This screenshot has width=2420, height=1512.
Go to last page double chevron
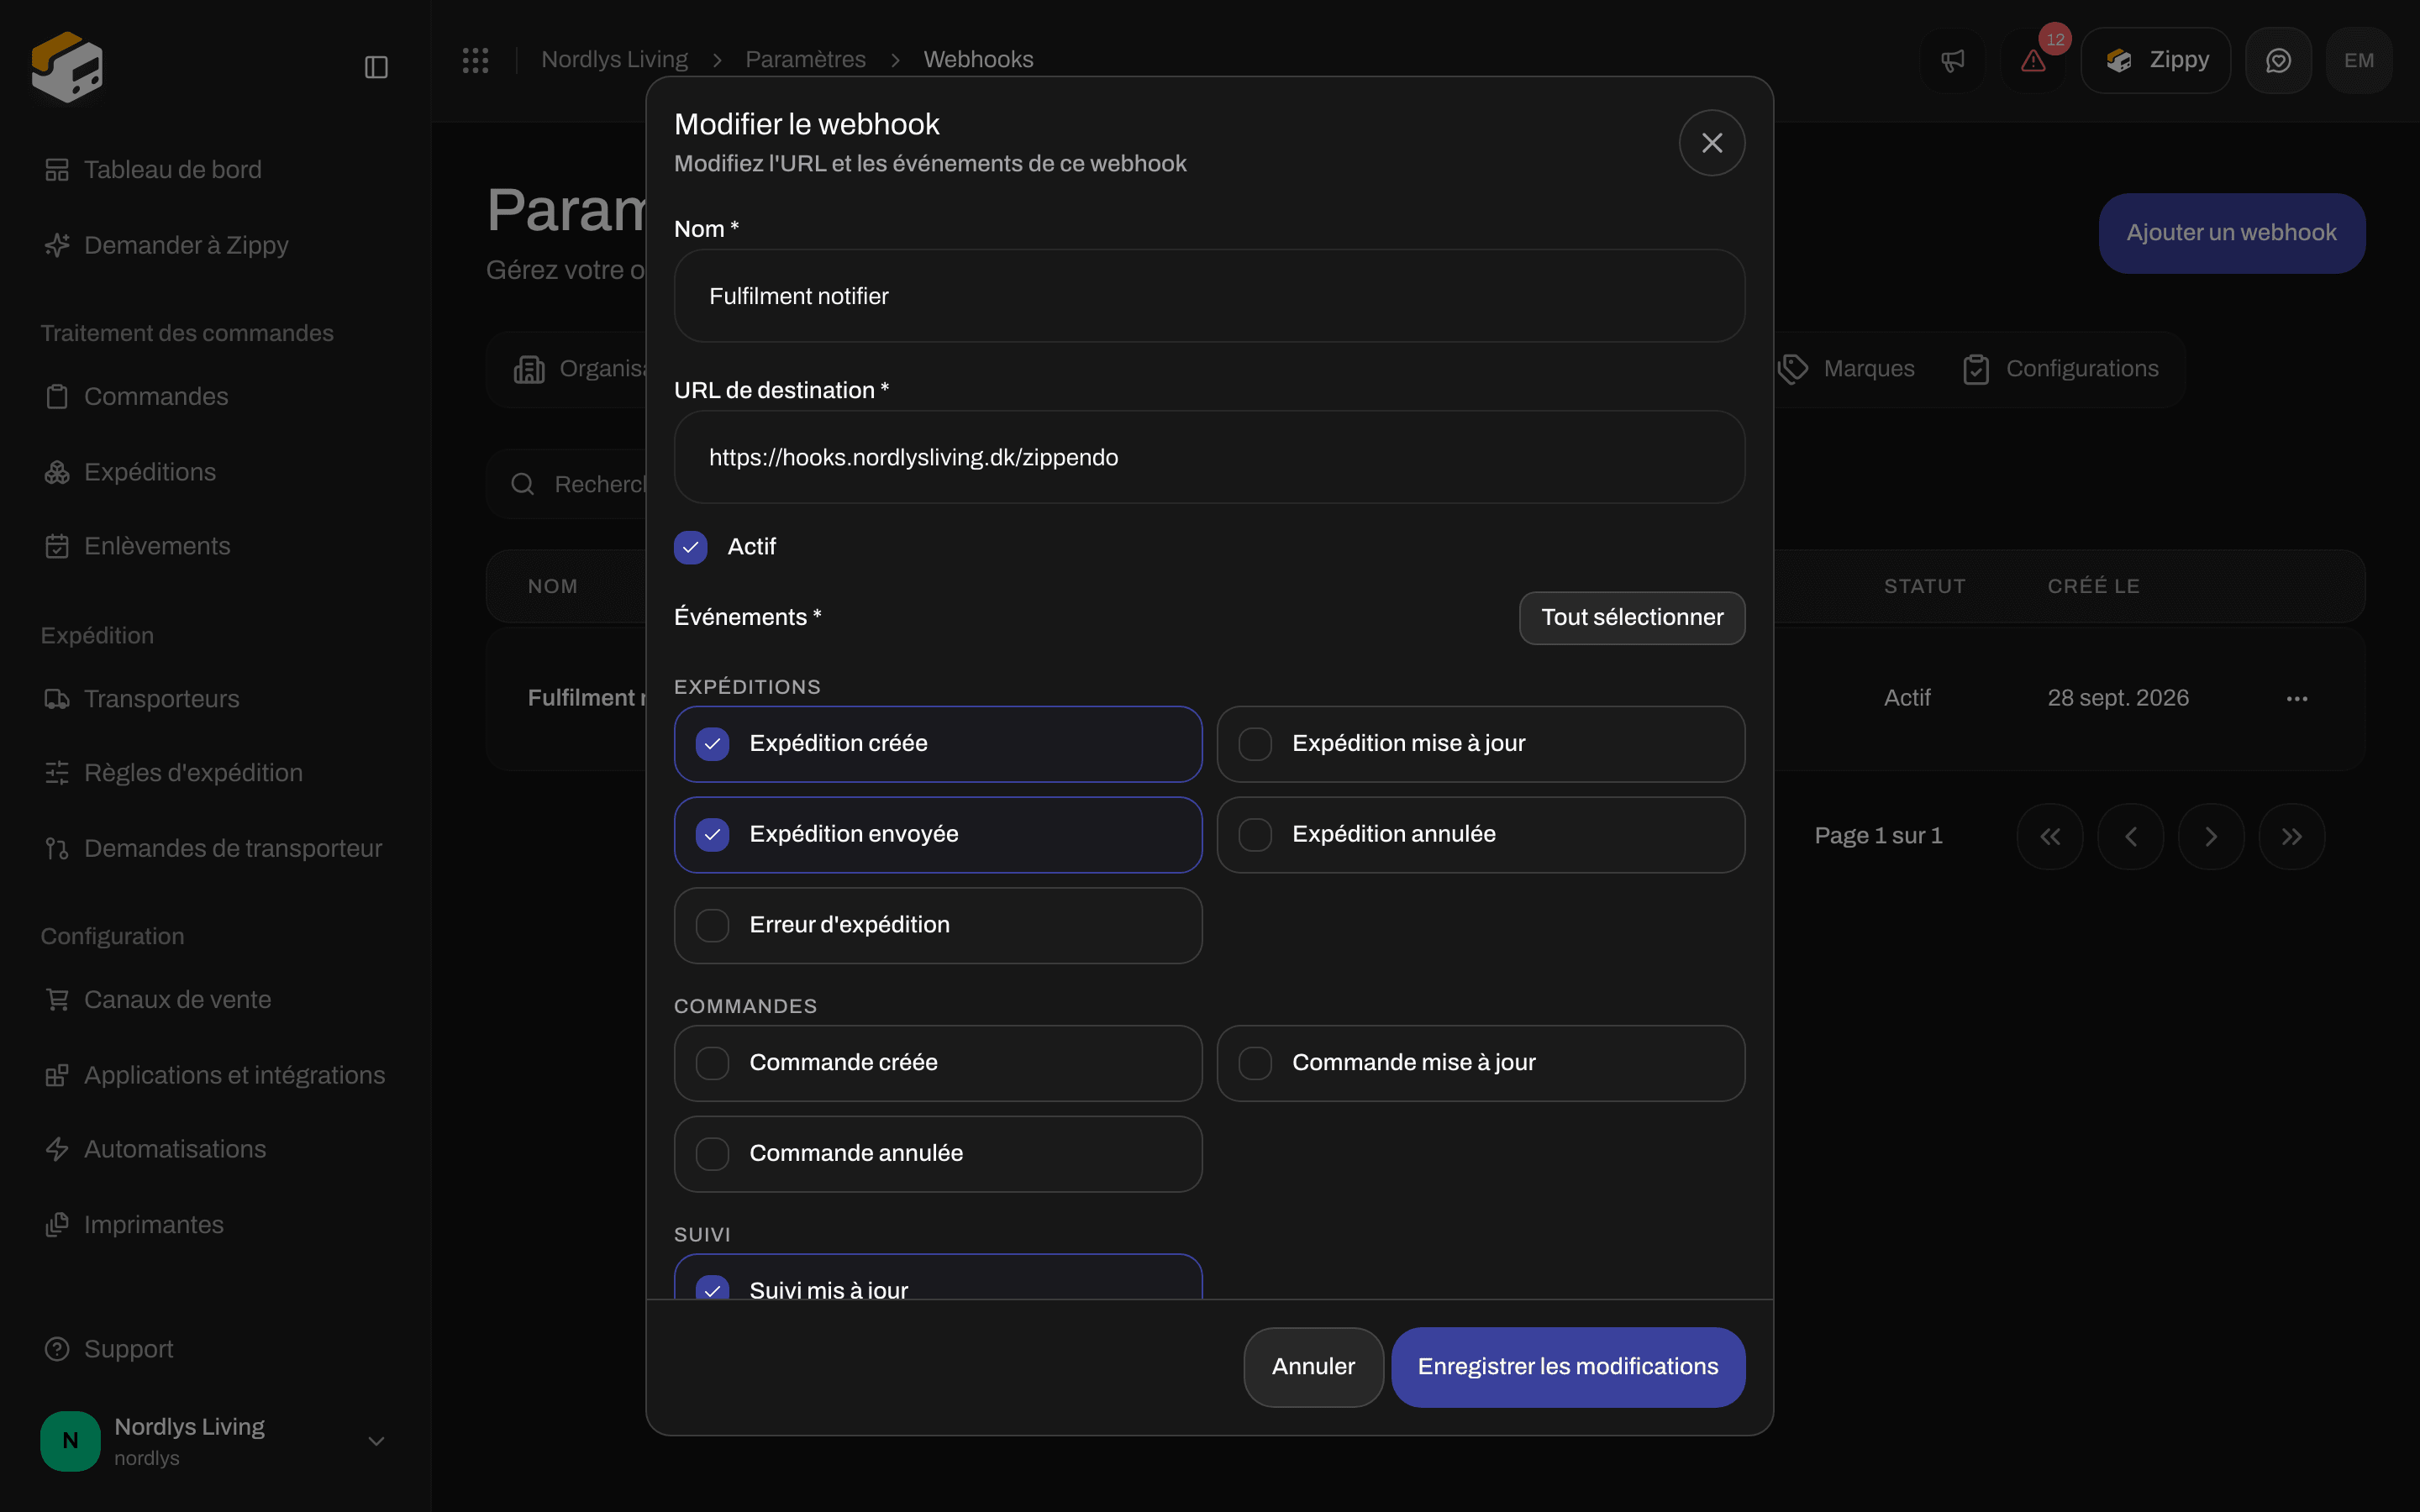[2292, 837]
